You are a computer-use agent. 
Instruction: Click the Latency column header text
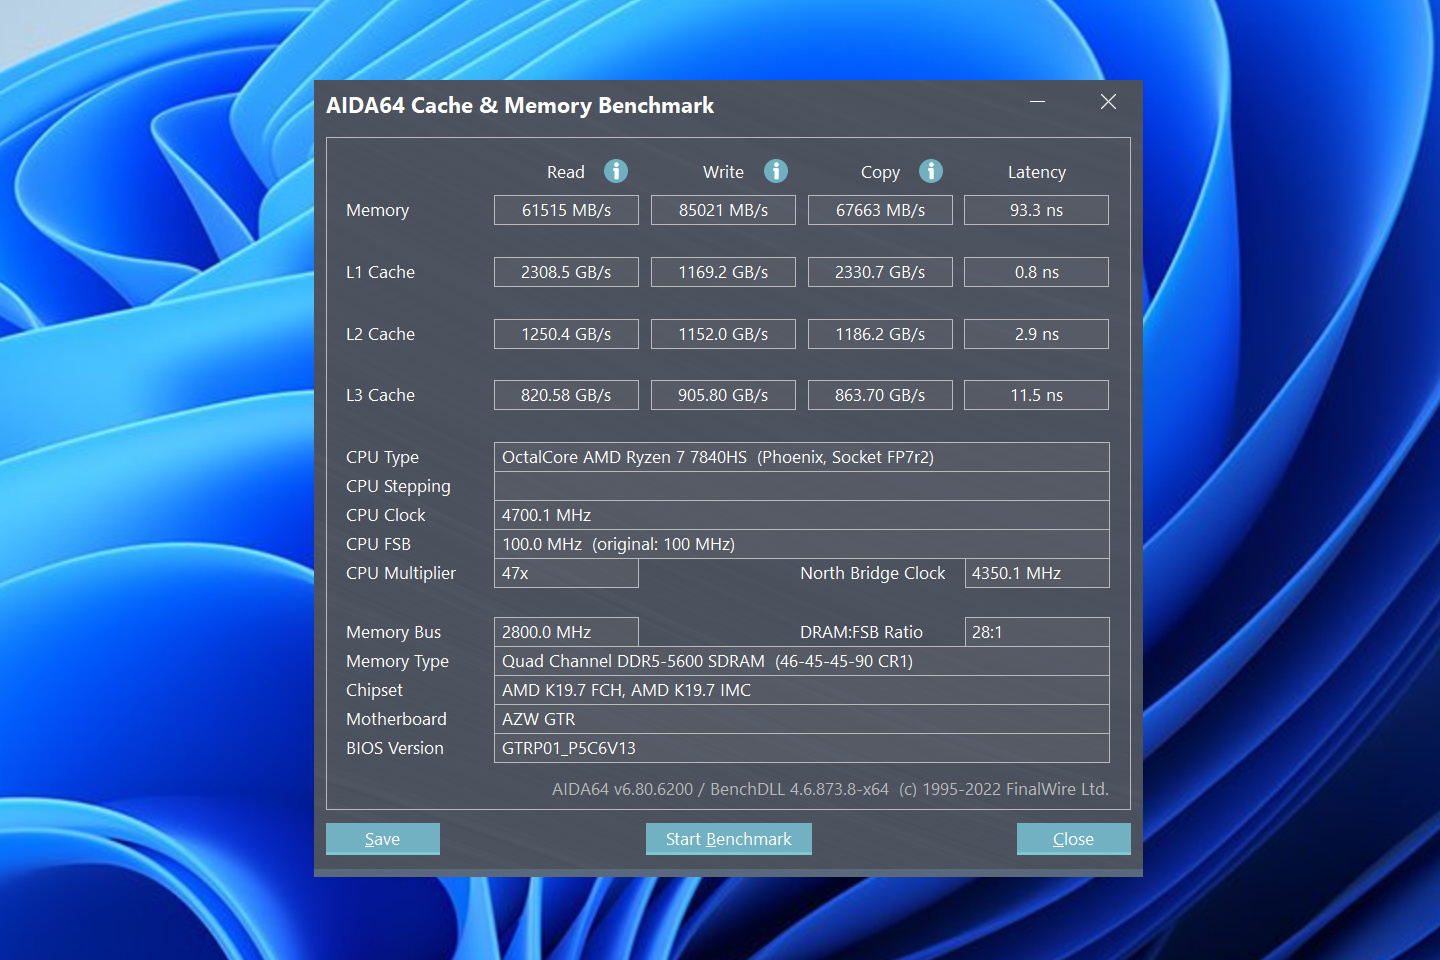click(x=1037, y=172)
